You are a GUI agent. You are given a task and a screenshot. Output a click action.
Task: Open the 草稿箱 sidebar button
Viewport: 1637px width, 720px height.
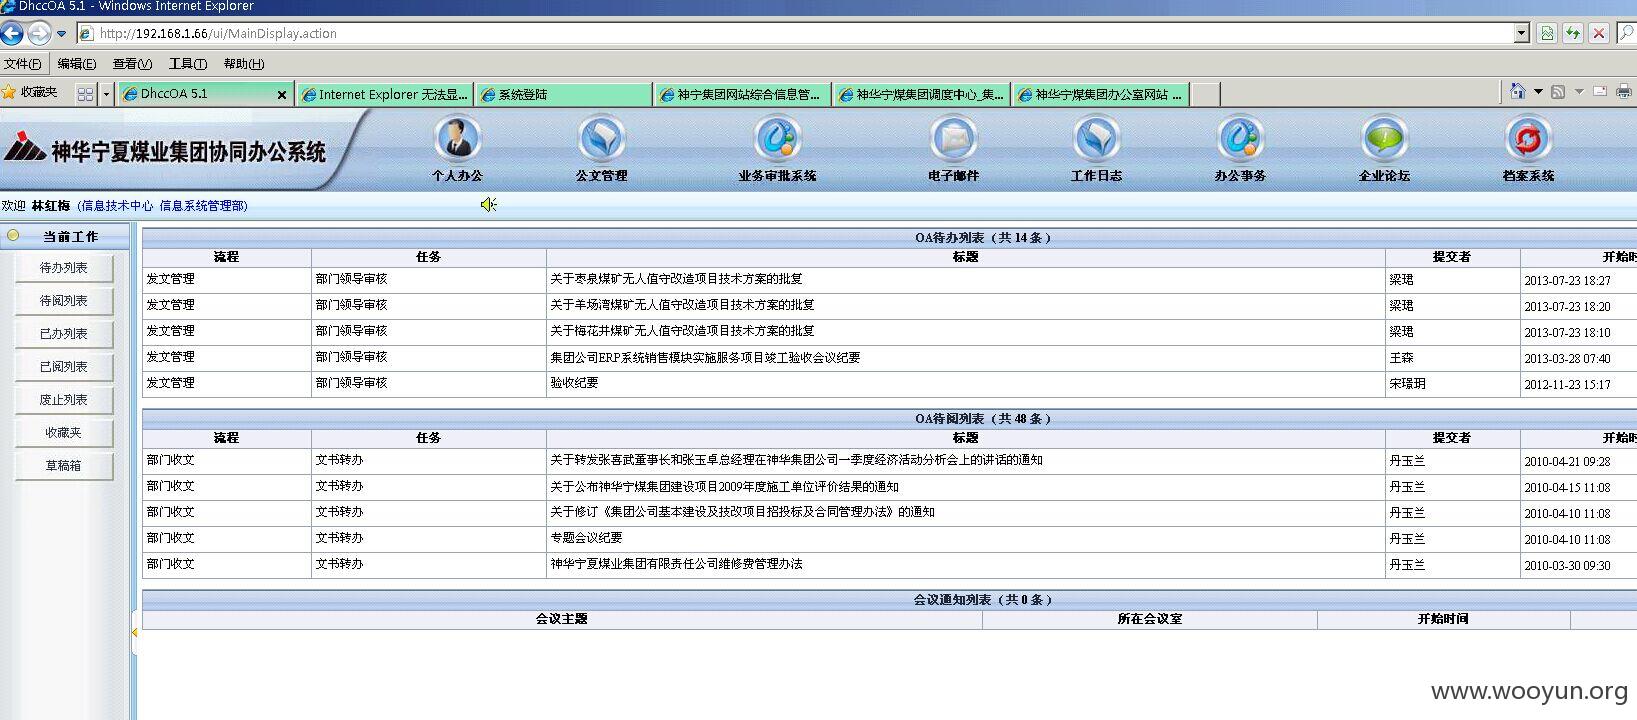pyautogui.click(x=64, y=466)
